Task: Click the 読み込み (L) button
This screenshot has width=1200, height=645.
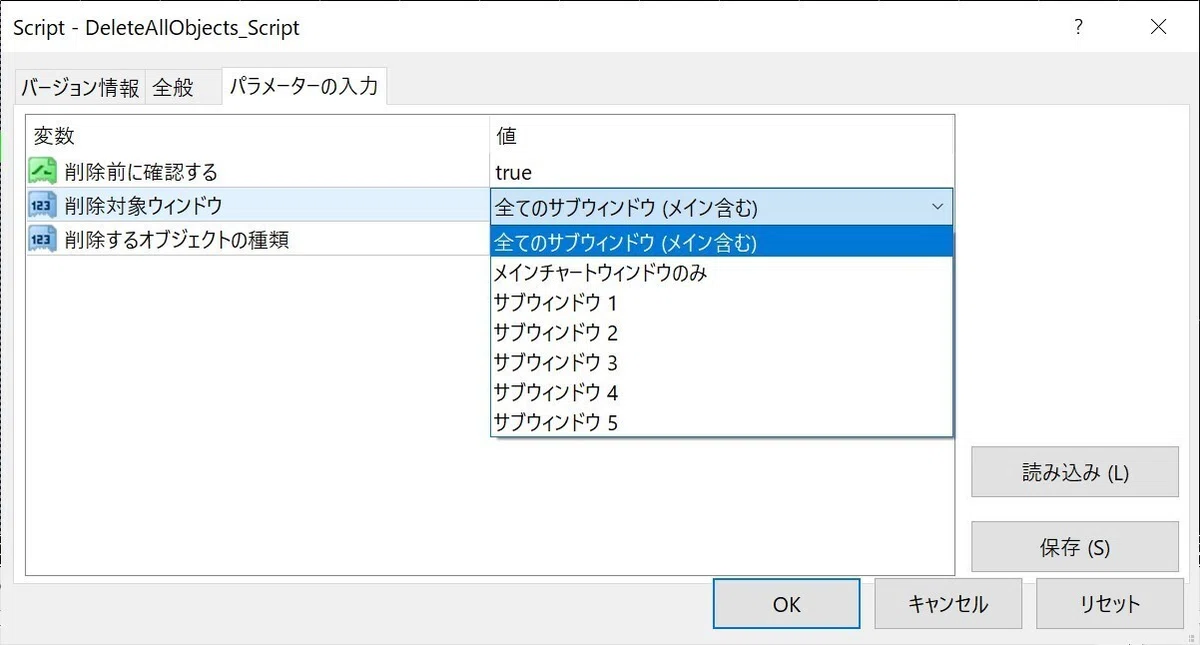Action: coord(1075,472)
